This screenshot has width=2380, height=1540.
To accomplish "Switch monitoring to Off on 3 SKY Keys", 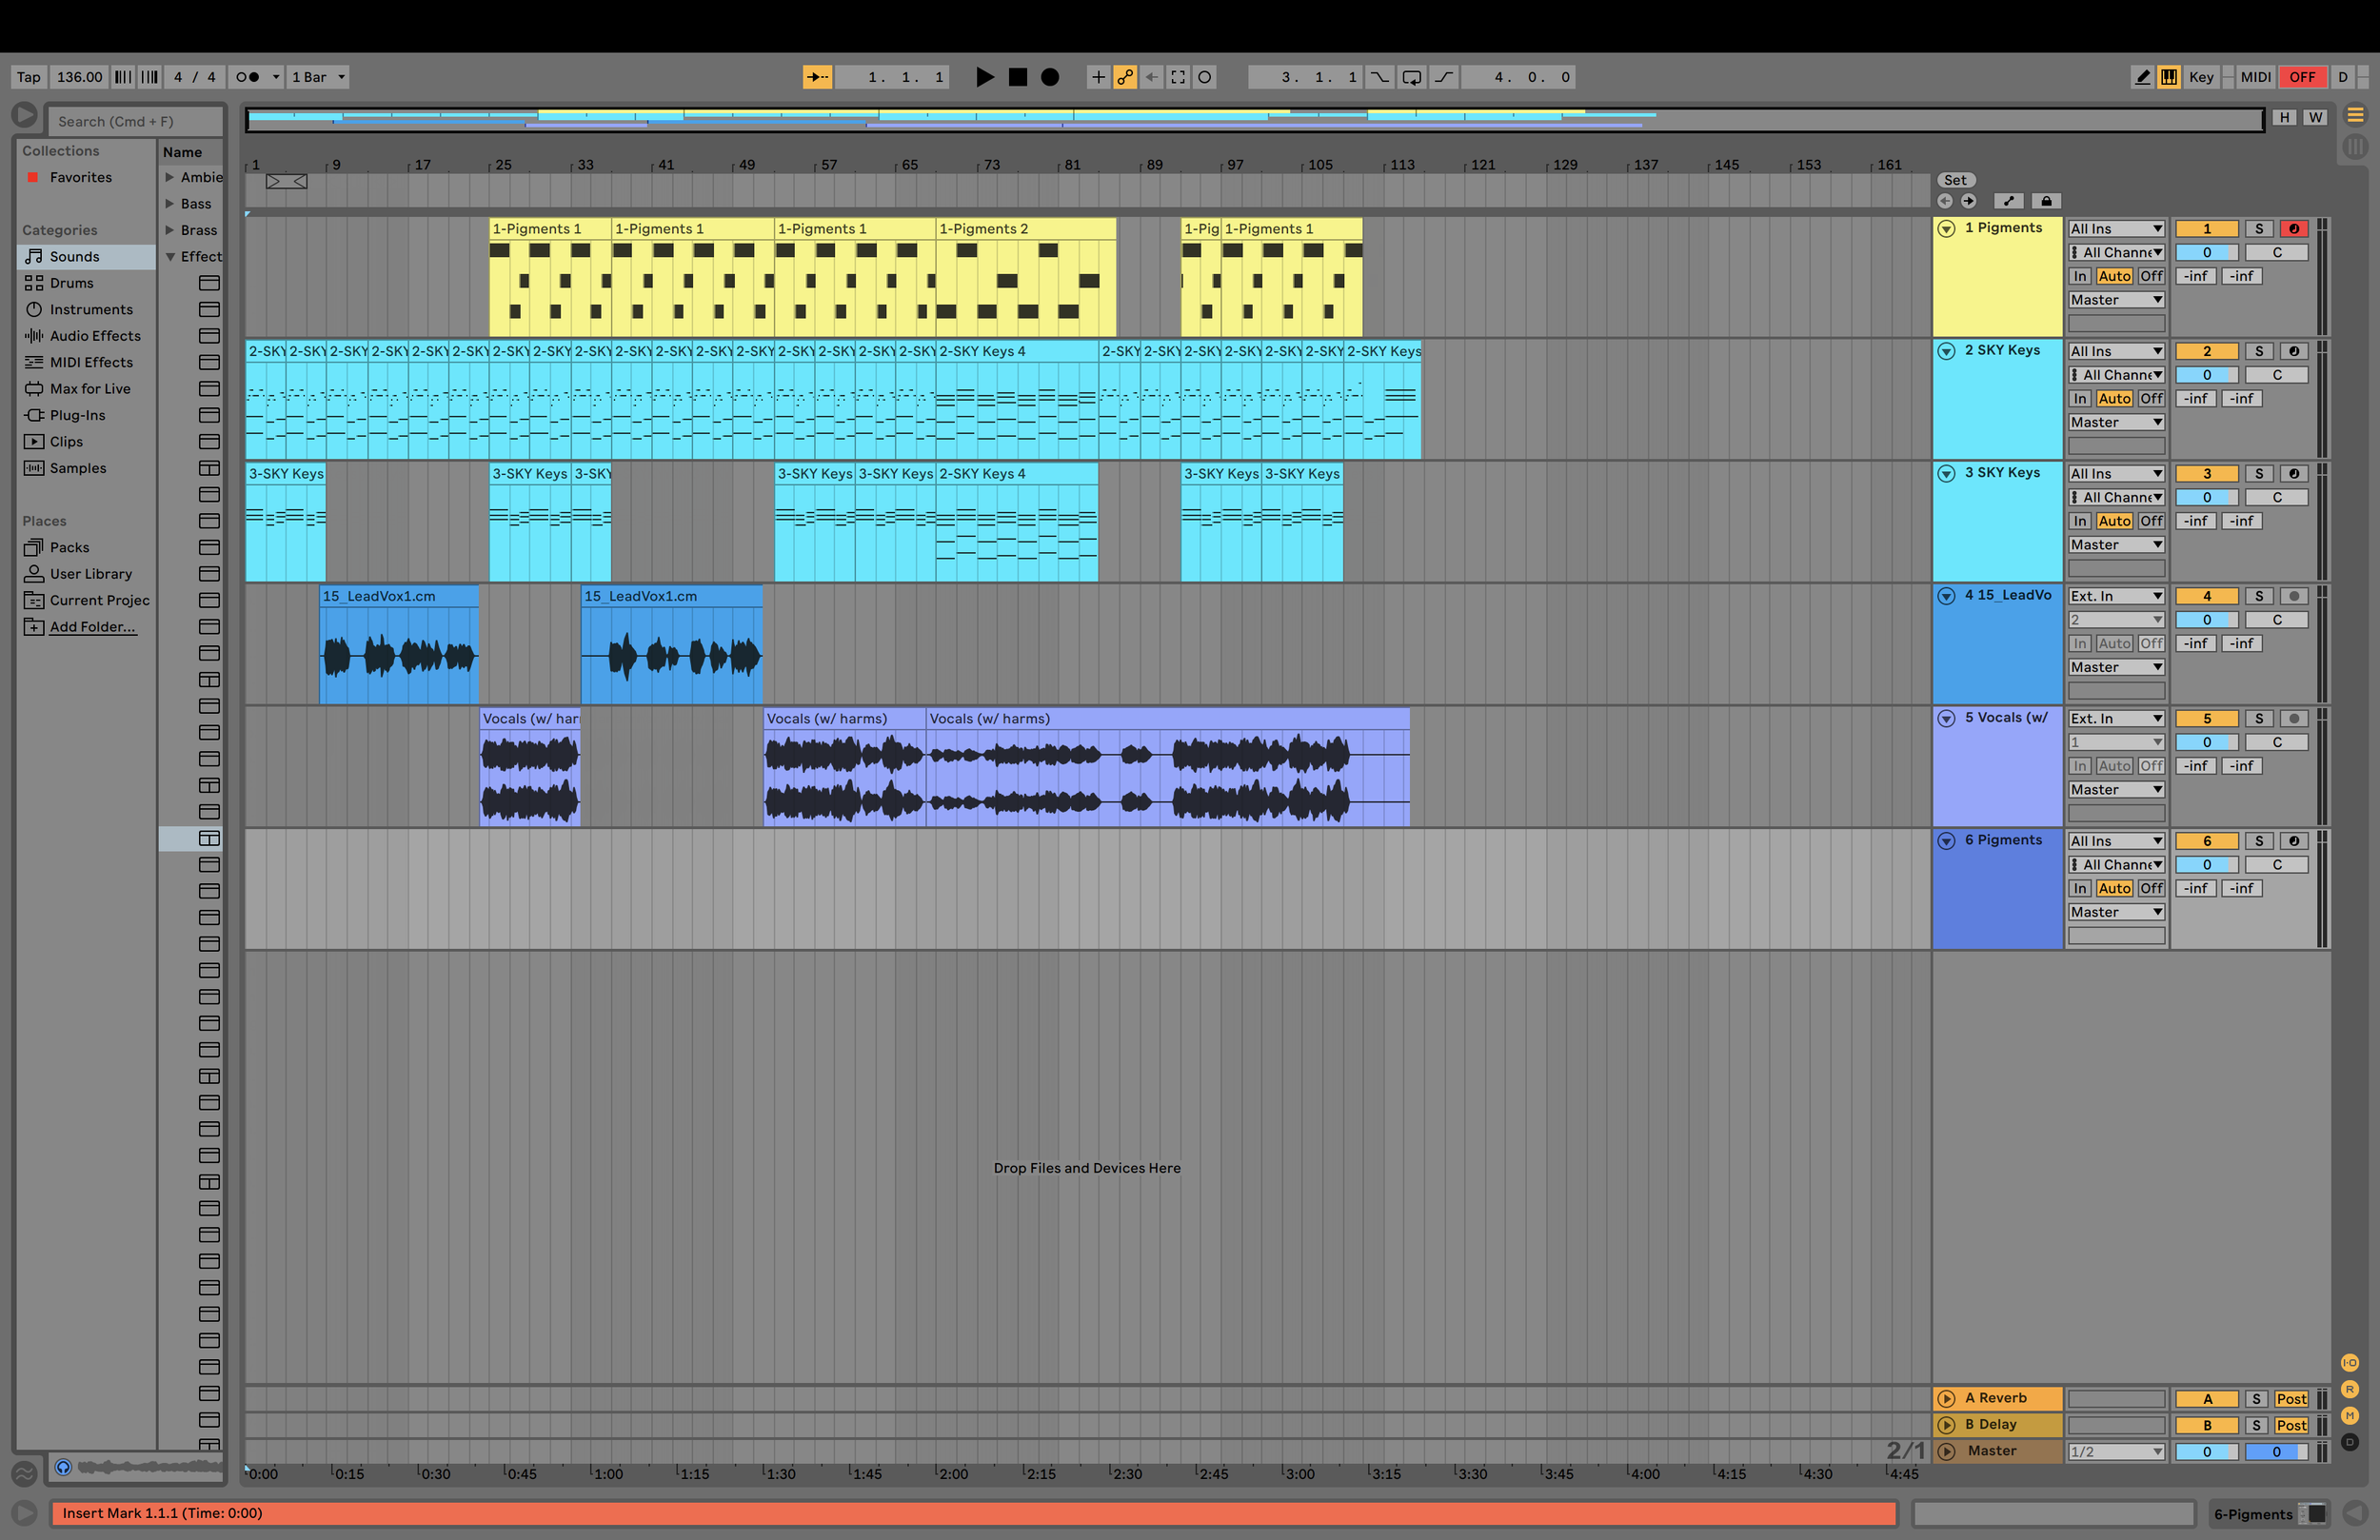I will point(2149,520).
